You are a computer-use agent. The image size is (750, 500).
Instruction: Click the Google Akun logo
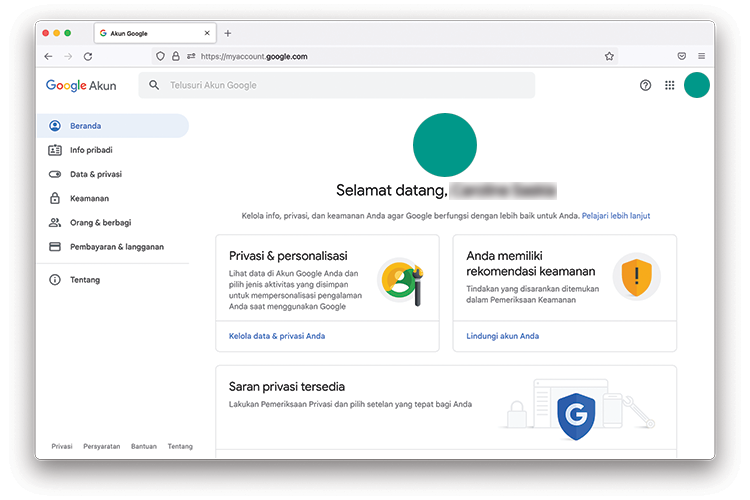(x=81, y=85)
